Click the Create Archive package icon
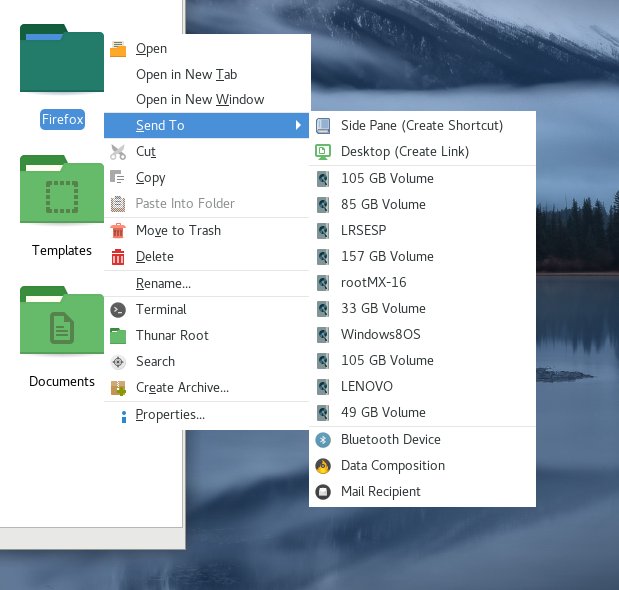 [x=119, y=388]
